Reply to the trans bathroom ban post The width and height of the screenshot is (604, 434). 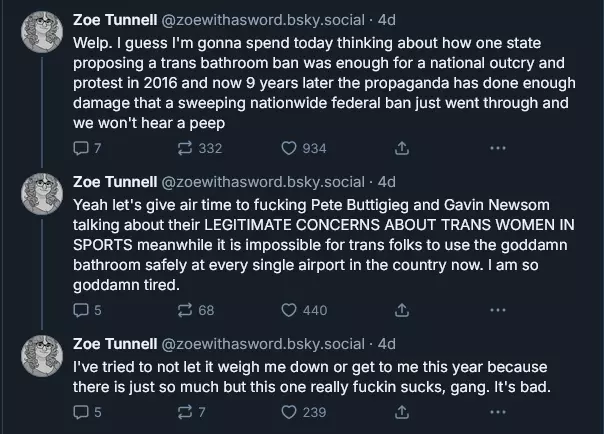tap(82, 148)
